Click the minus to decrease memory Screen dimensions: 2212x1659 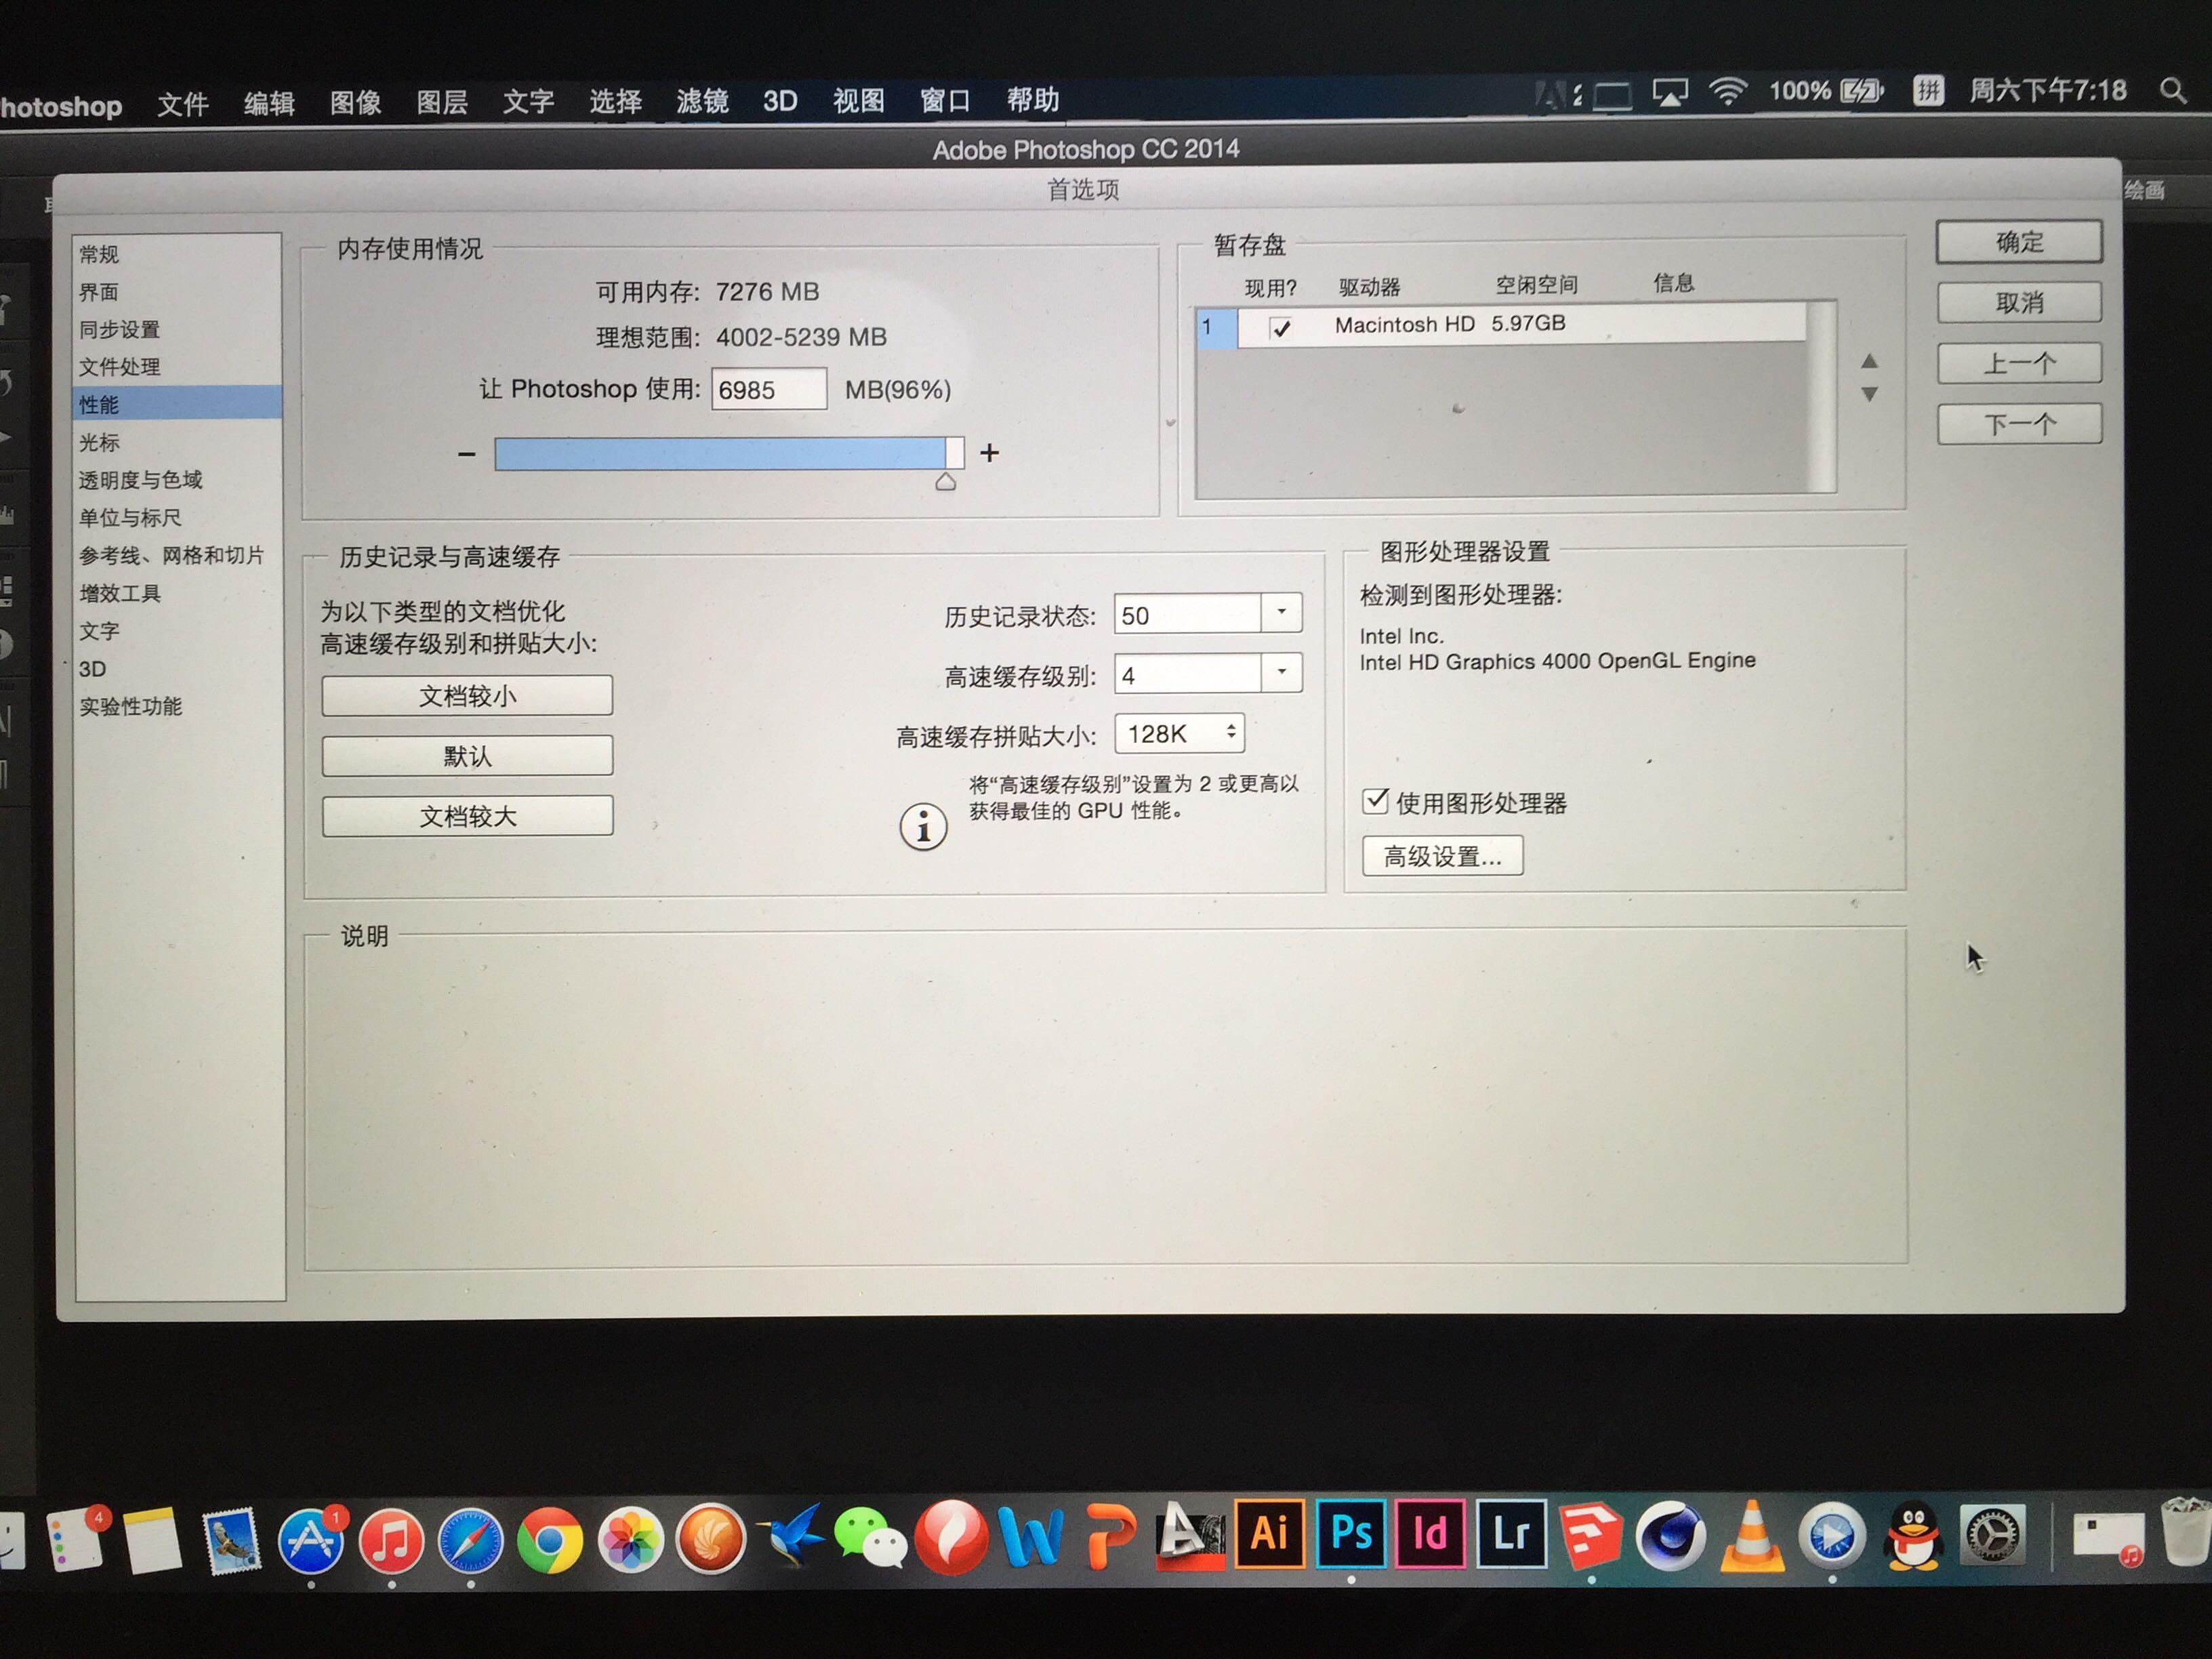[x=466, y=454]
